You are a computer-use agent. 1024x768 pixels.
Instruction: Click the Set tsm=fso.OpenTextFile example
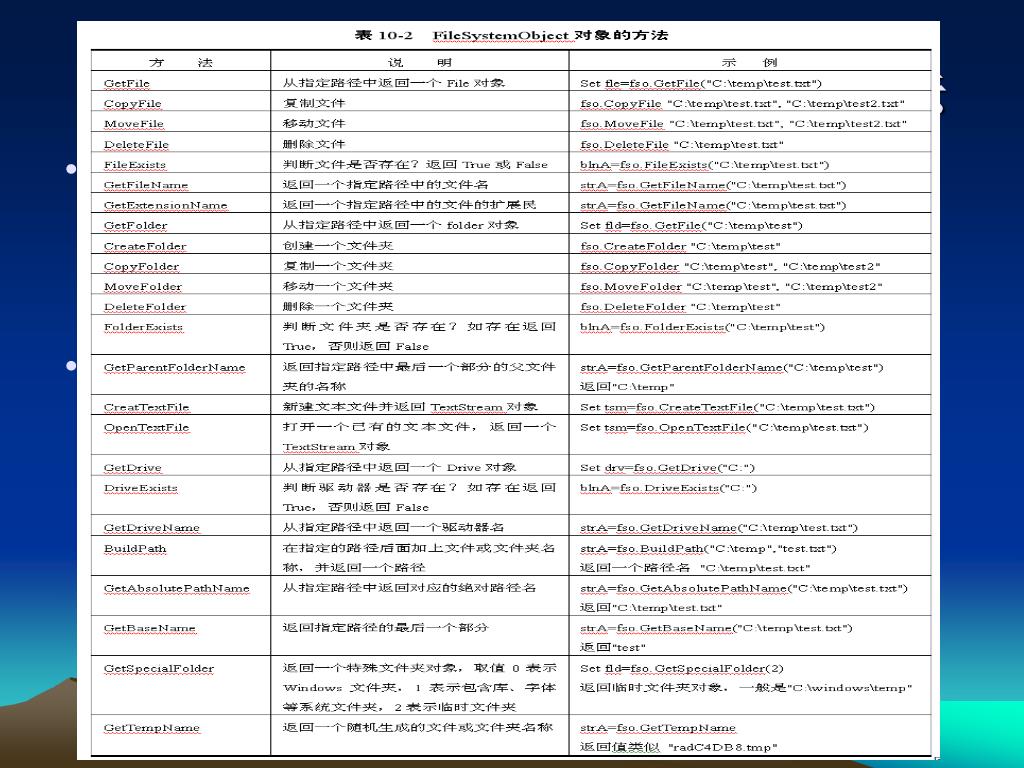pos(724,428)
